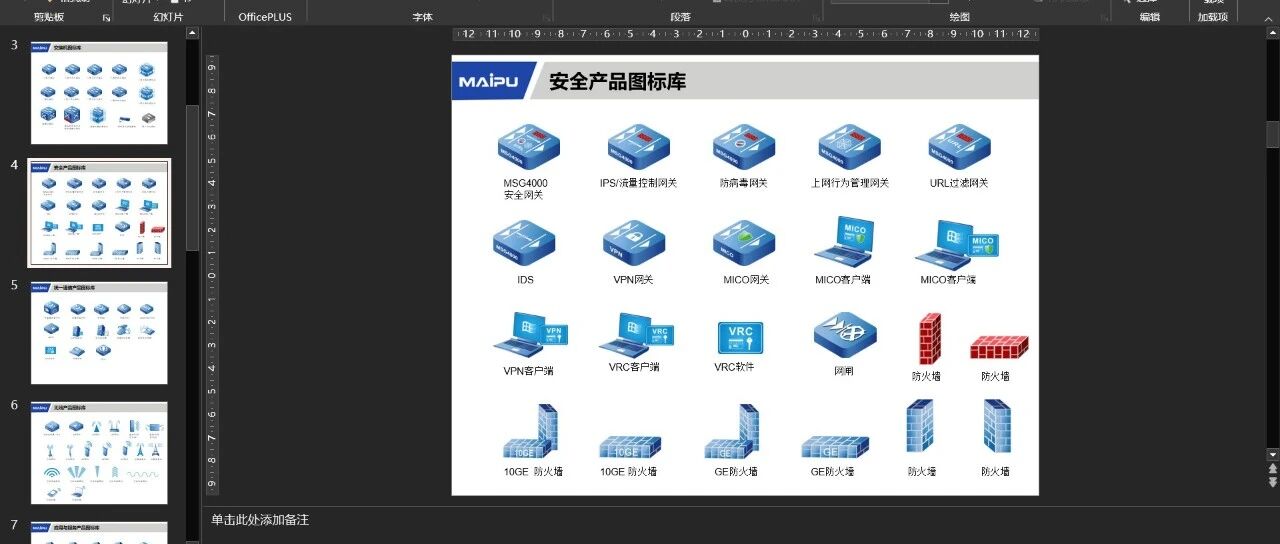This screenshot has width=1280, height=544.
Task: Jump to next slide via double-down arrow
Action: [x=1273, y=482]
